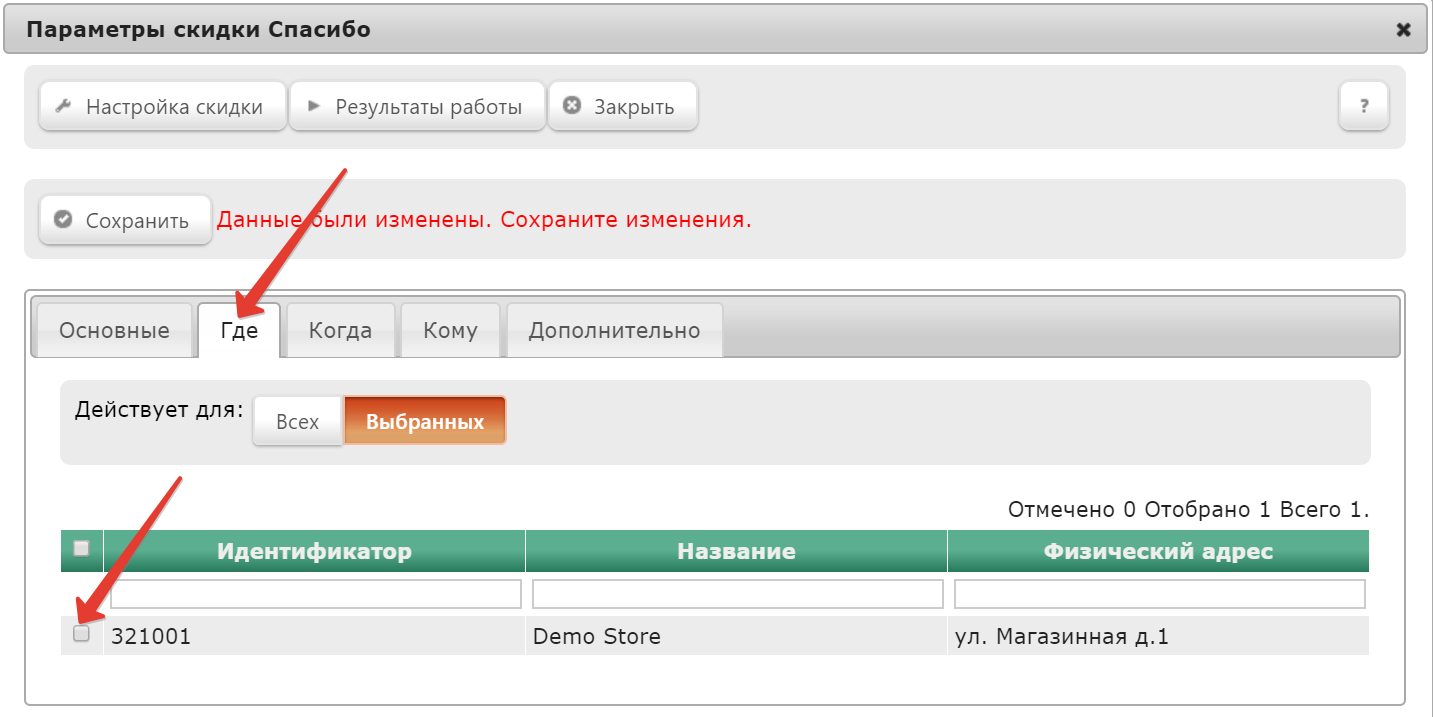Open the Когда tab
The image size is (1433, 717).
click(x=340, y=331)
